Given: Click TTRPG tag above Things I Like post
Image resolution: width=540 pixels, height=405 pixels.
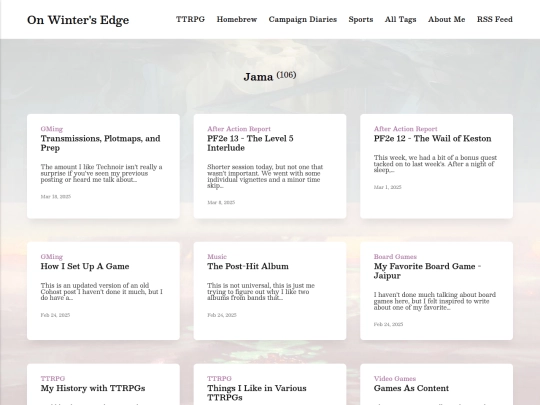Looking at the screenshot, I should (x=219, y=378).
